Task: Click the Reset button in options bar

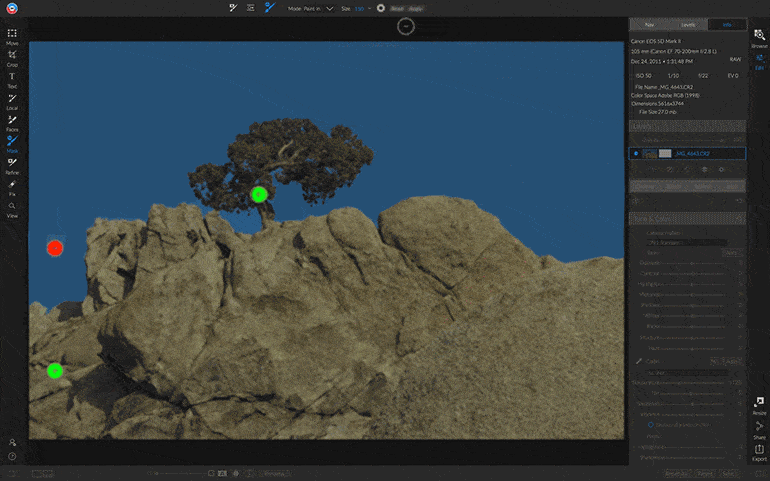Action: coord(397,8)
